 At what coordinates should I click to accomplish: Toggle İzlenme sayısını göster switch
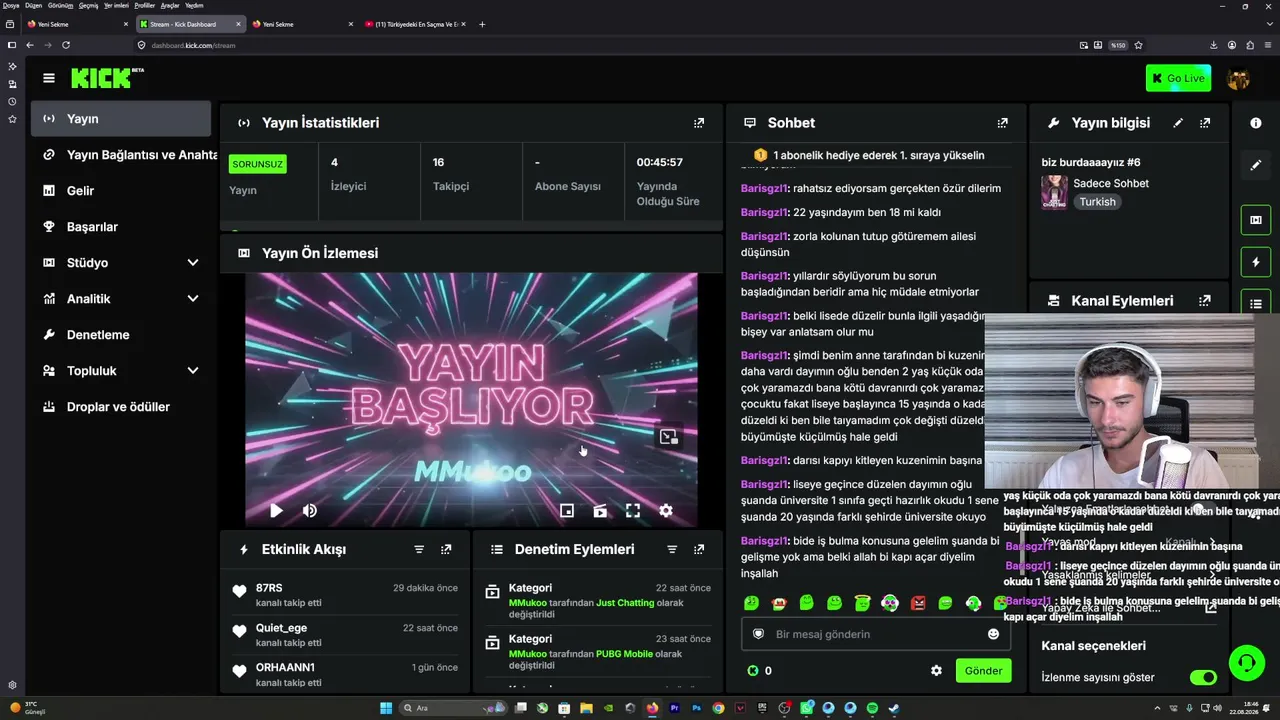tap(1203, 677)
